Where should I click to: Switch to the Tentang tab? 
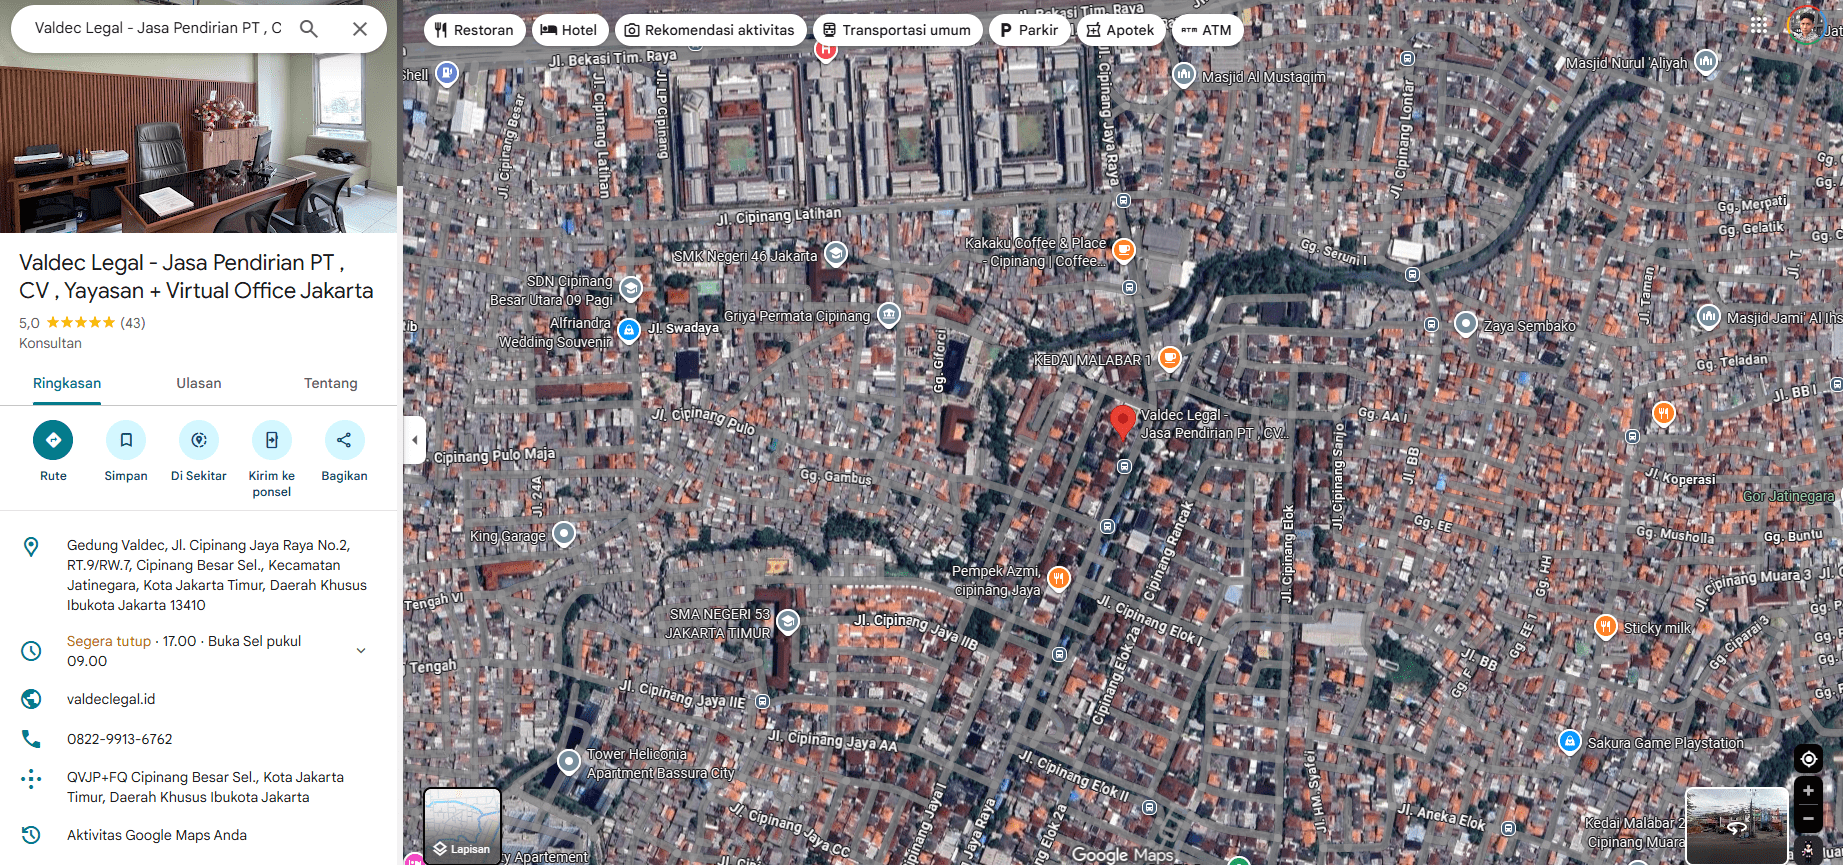click(x=331, y=383)
